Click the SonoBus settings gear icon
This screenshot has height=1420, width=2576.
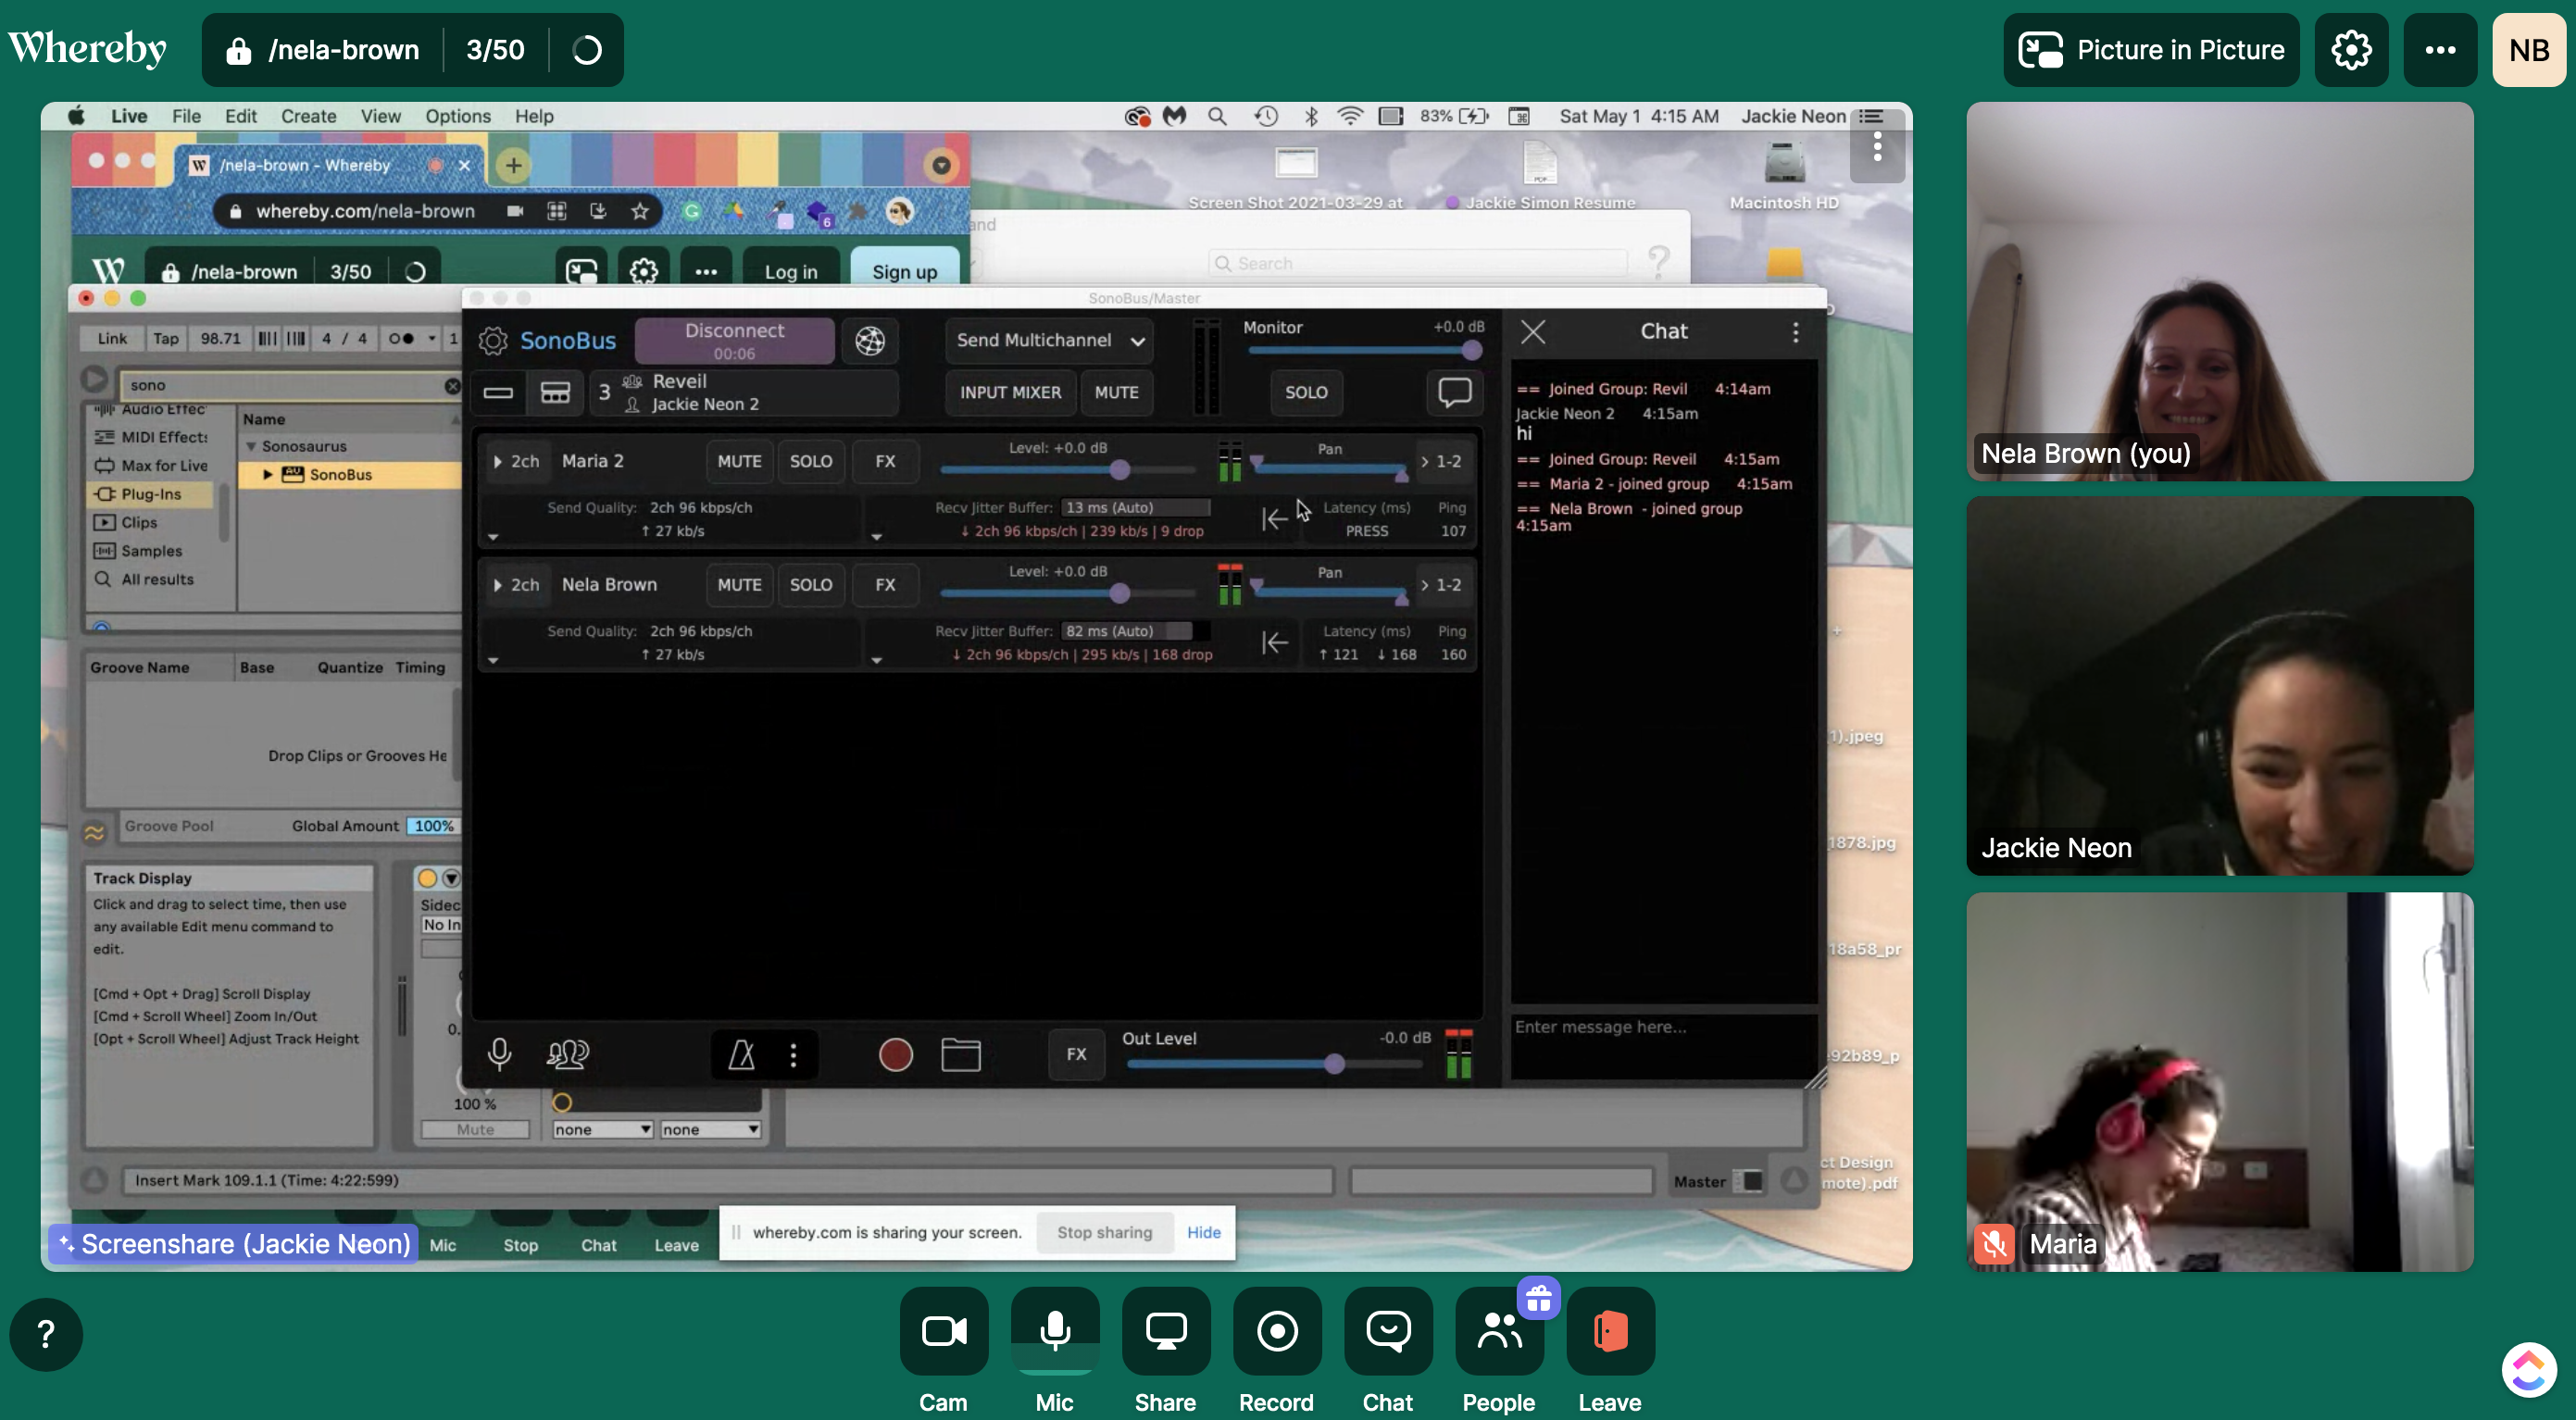[493, 341]
